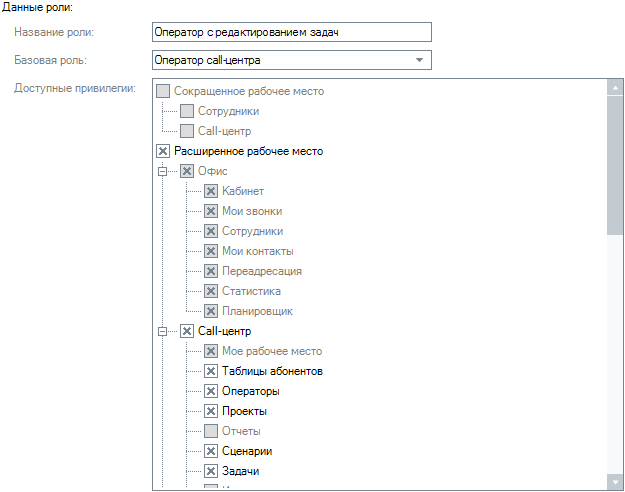Disable the Проекты privilege checkbox
The image size is (625, 492).
tap(211, 411)
